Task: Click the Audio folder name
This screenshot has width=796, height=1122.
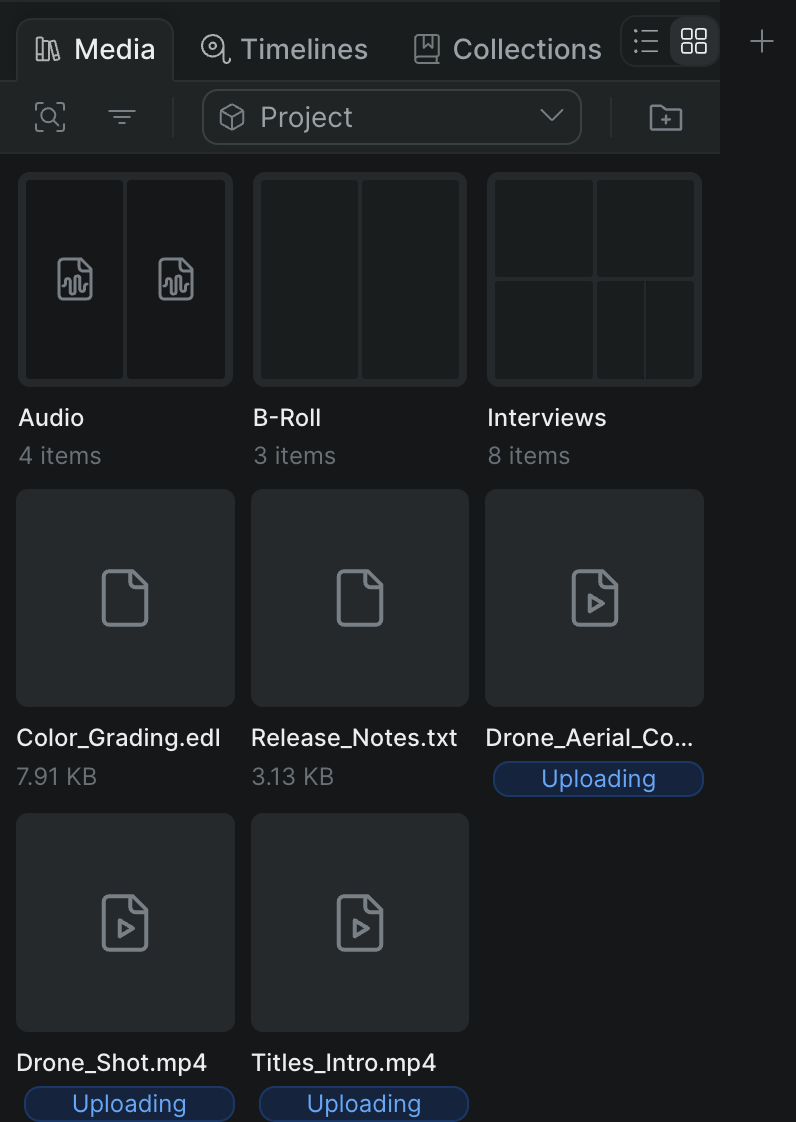Action: point(52,418)
